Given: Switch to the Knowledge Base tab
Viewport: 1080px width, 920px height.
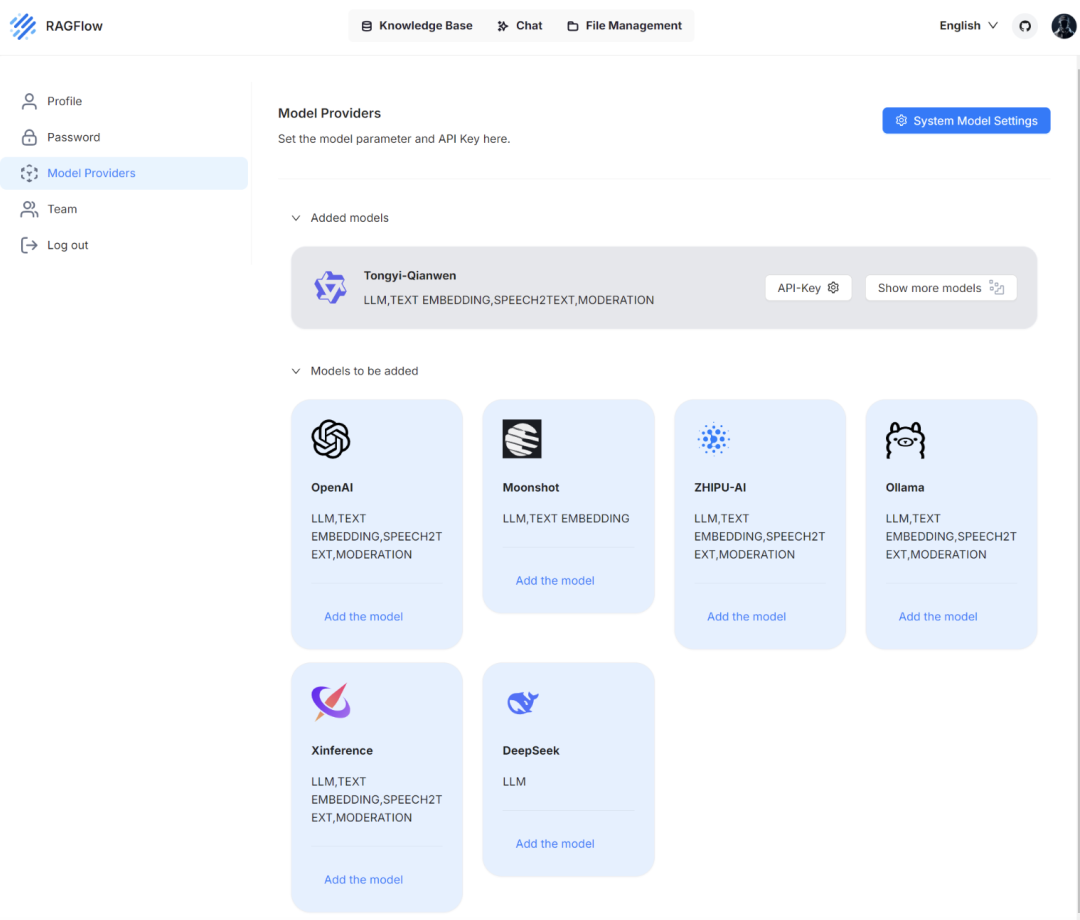Looking at the screenshot, I should [417, 25].
